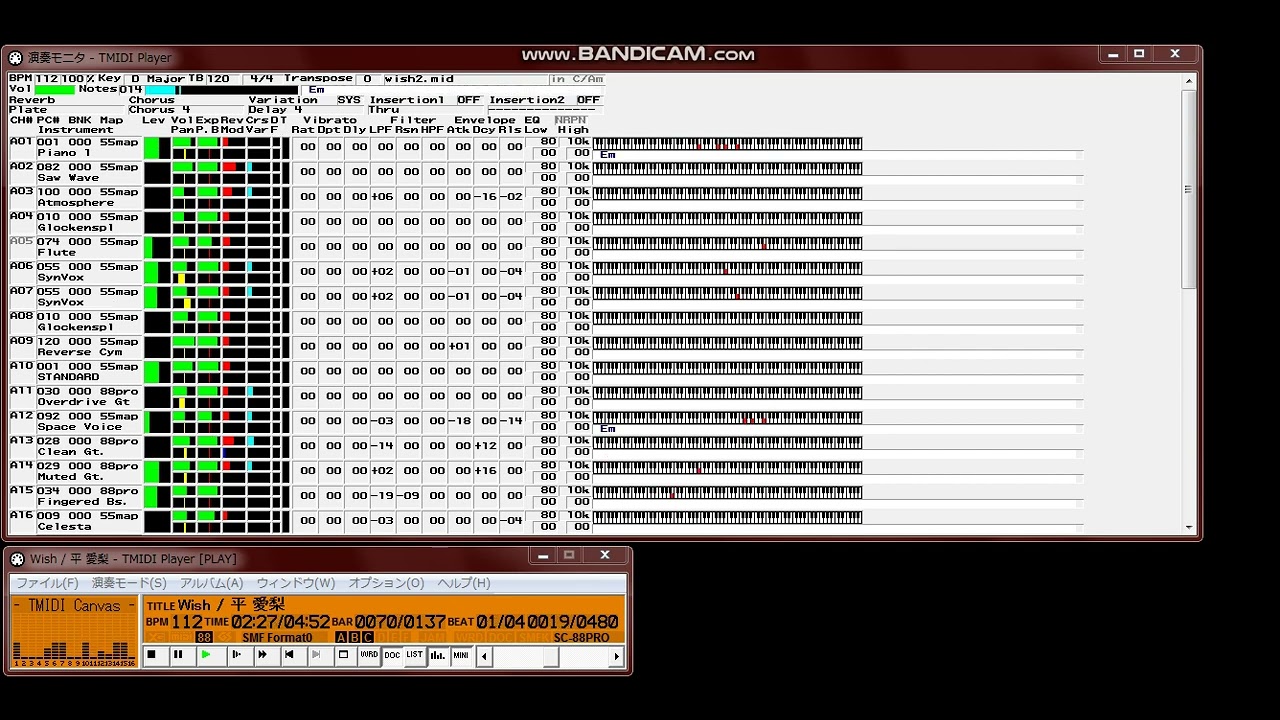Image resolution: width=1280 pixels, height=720 pixels.
Task: Open the ファイル(F) menu
Action: (47, 583)
